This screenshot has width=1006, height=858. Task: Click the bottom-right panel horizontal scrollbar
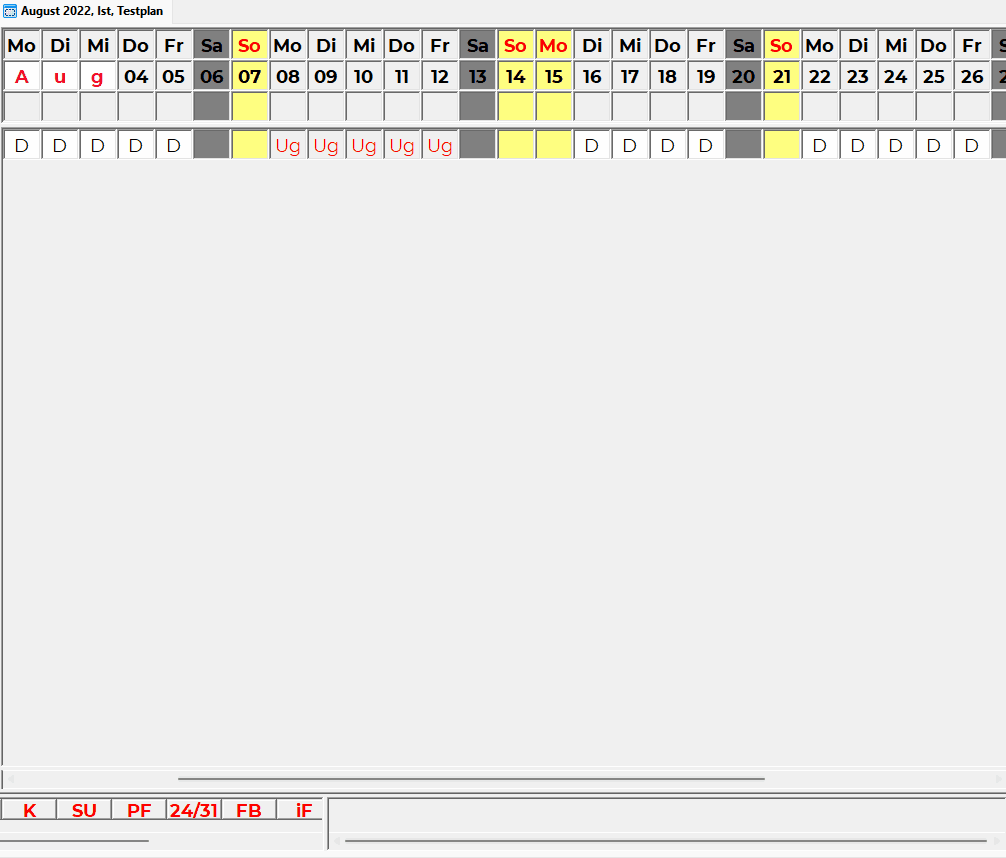click(x=665, y=840)
